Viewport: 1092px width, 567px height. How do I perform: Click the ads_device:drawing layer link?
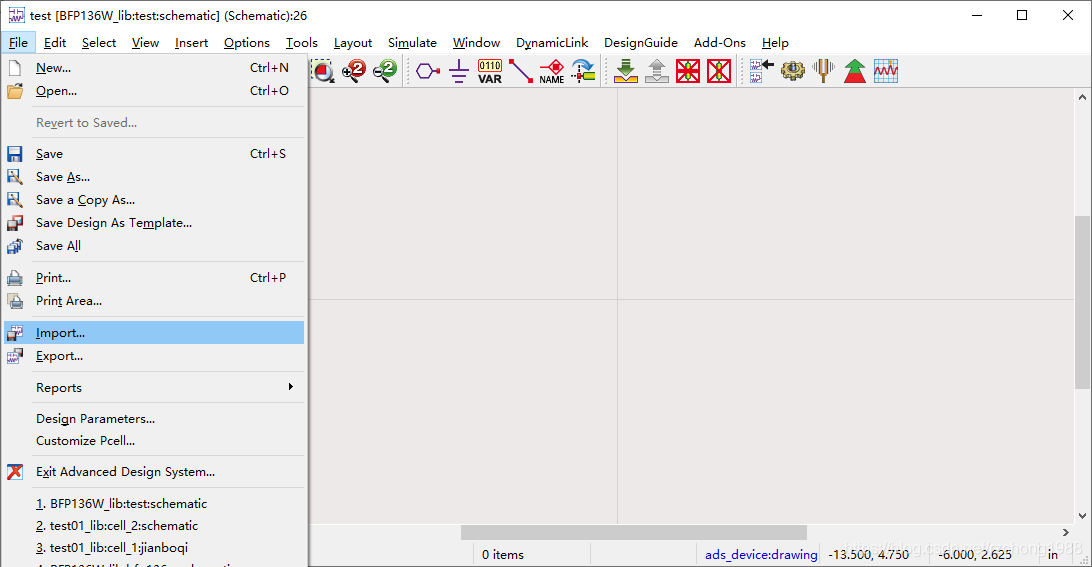point(761,554)
